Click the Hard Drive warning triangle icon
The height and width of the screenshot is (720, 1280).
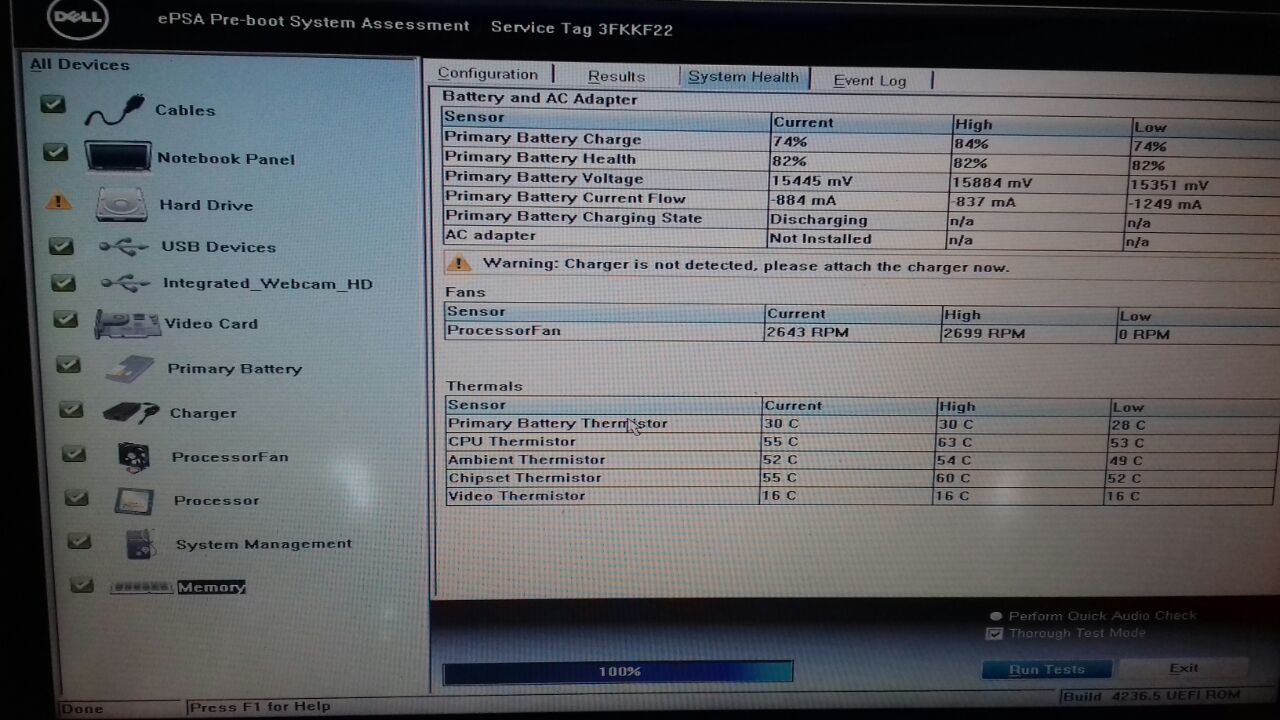(58, 200)
